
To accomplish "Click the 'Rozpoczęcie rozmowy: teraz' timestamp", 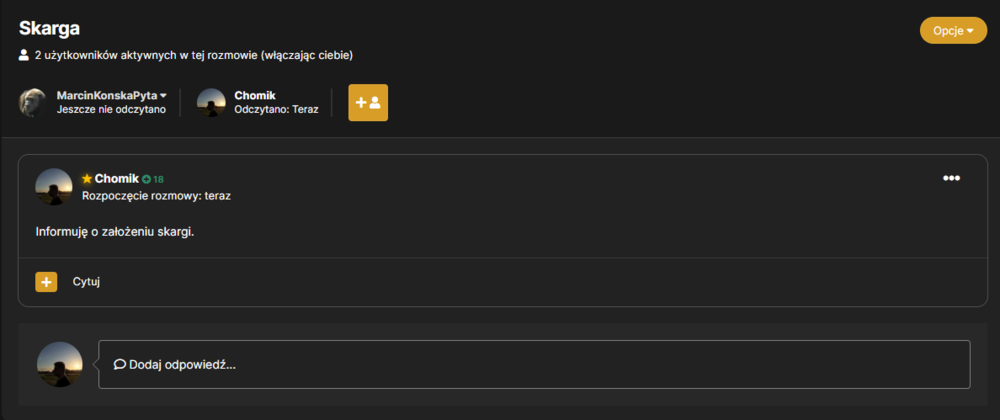I will point(156,196).
